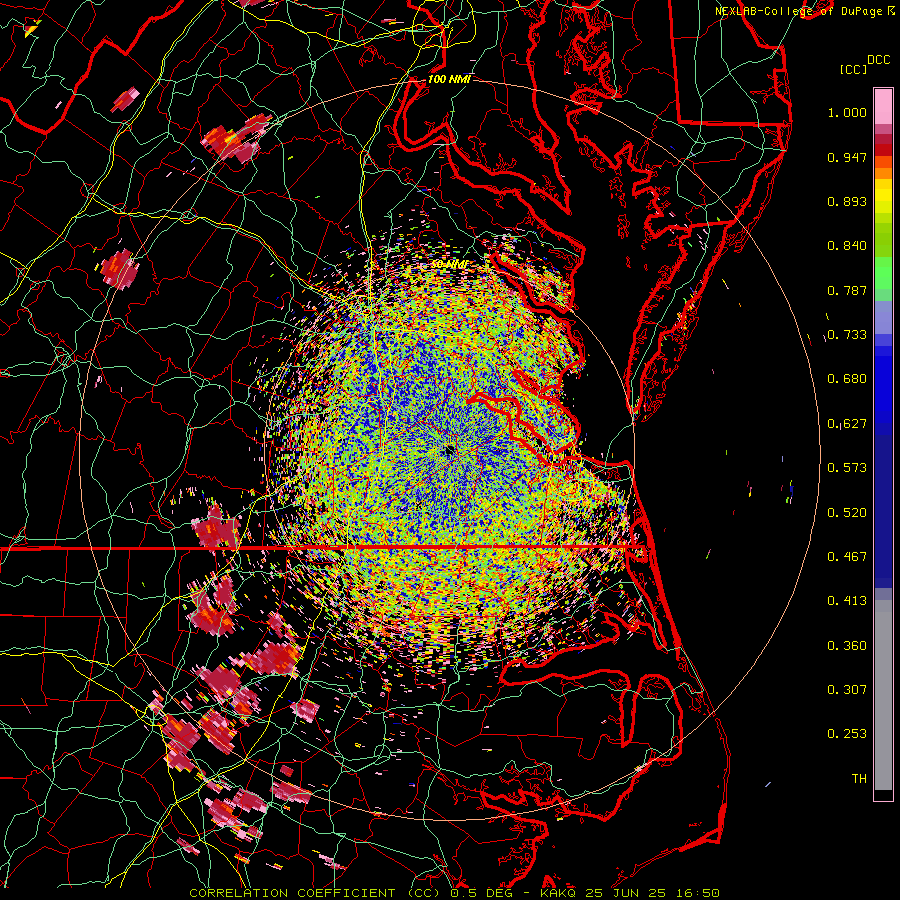This screenshot has height=900, width=900.
Task: Select the 0.360 scale value
Action: [847, 646]
